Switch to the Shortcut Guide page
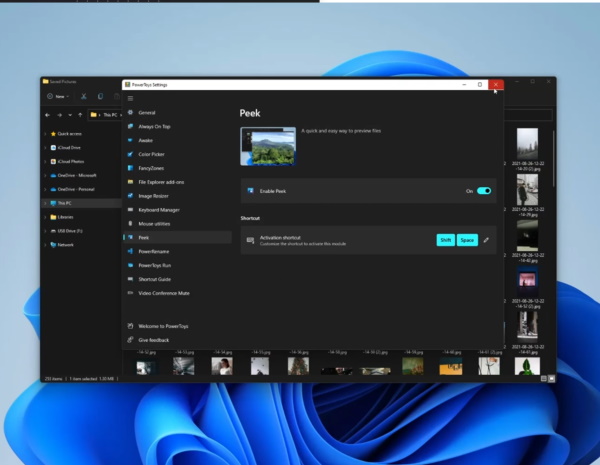Viewport: 600px width, 465px height. tap(155, 279)
